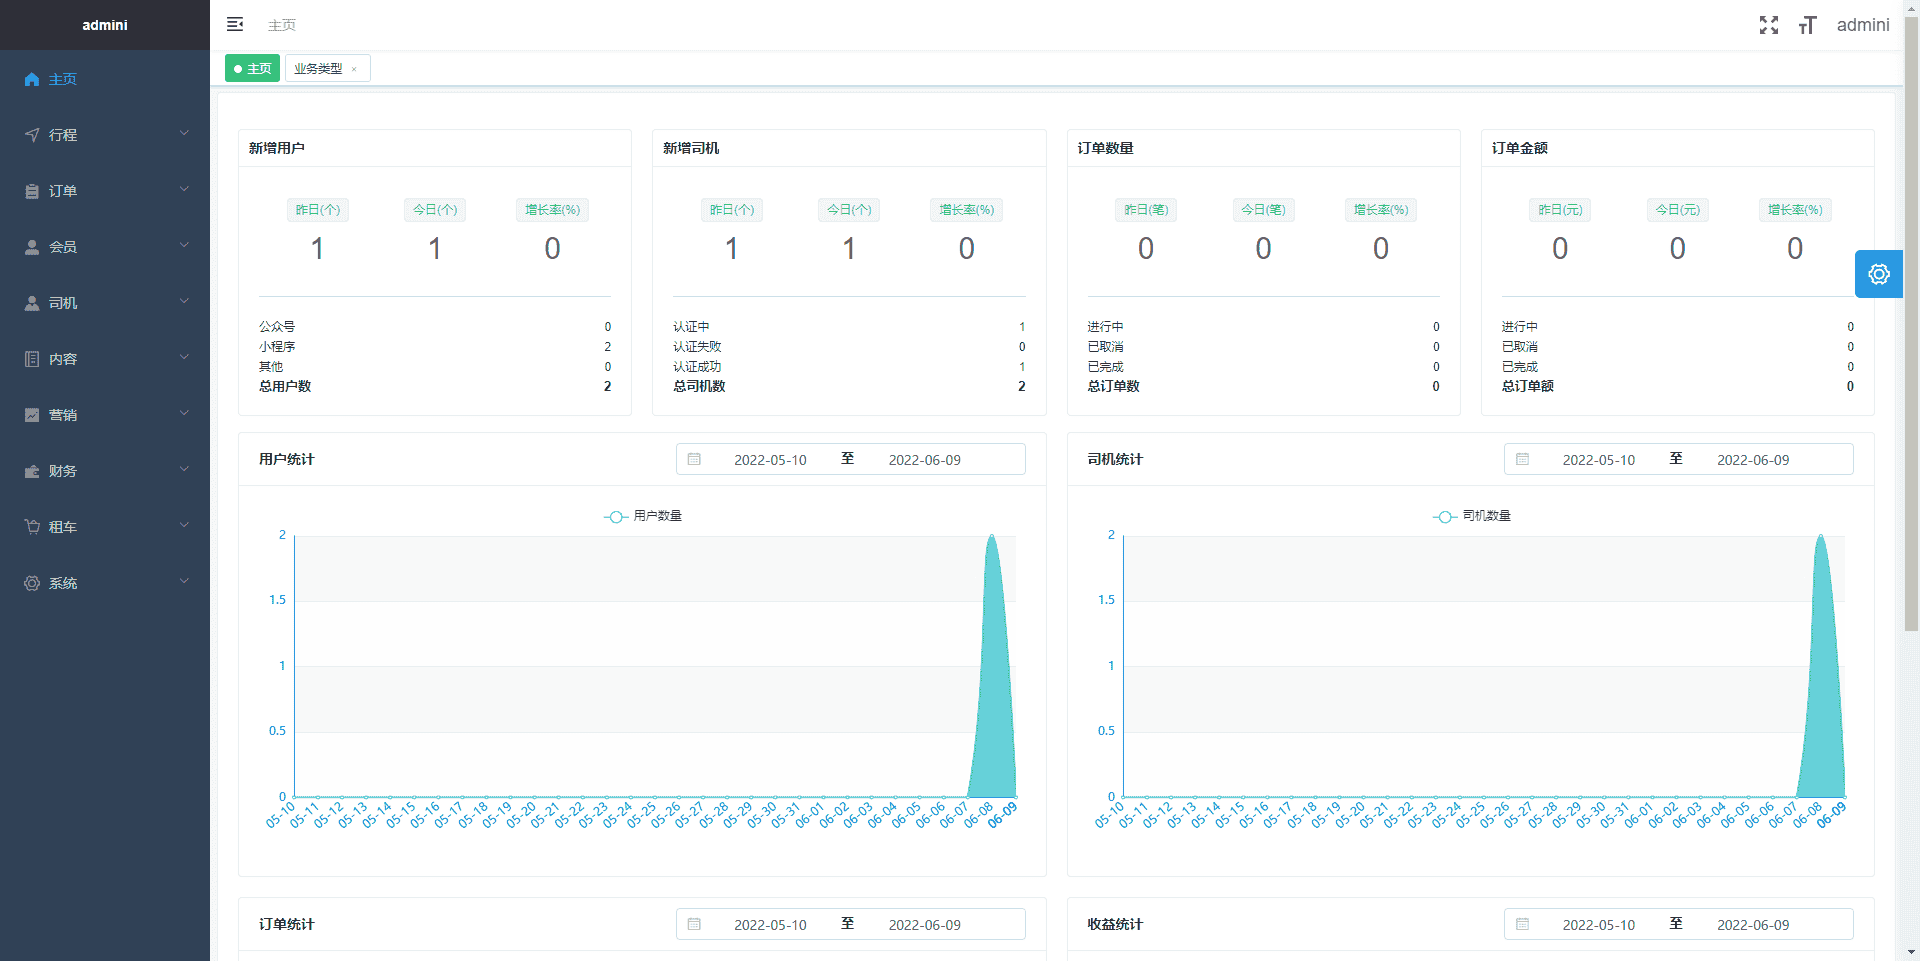1920x961 pixels.
Task: Expand the 司机 menu chevron
Action: (x=184, y=301)
